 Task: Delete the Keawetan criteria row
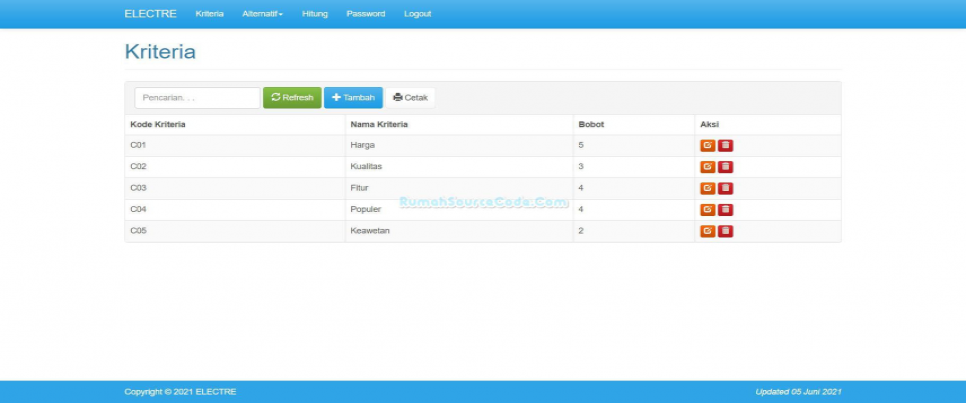click(x=726, y=231)
